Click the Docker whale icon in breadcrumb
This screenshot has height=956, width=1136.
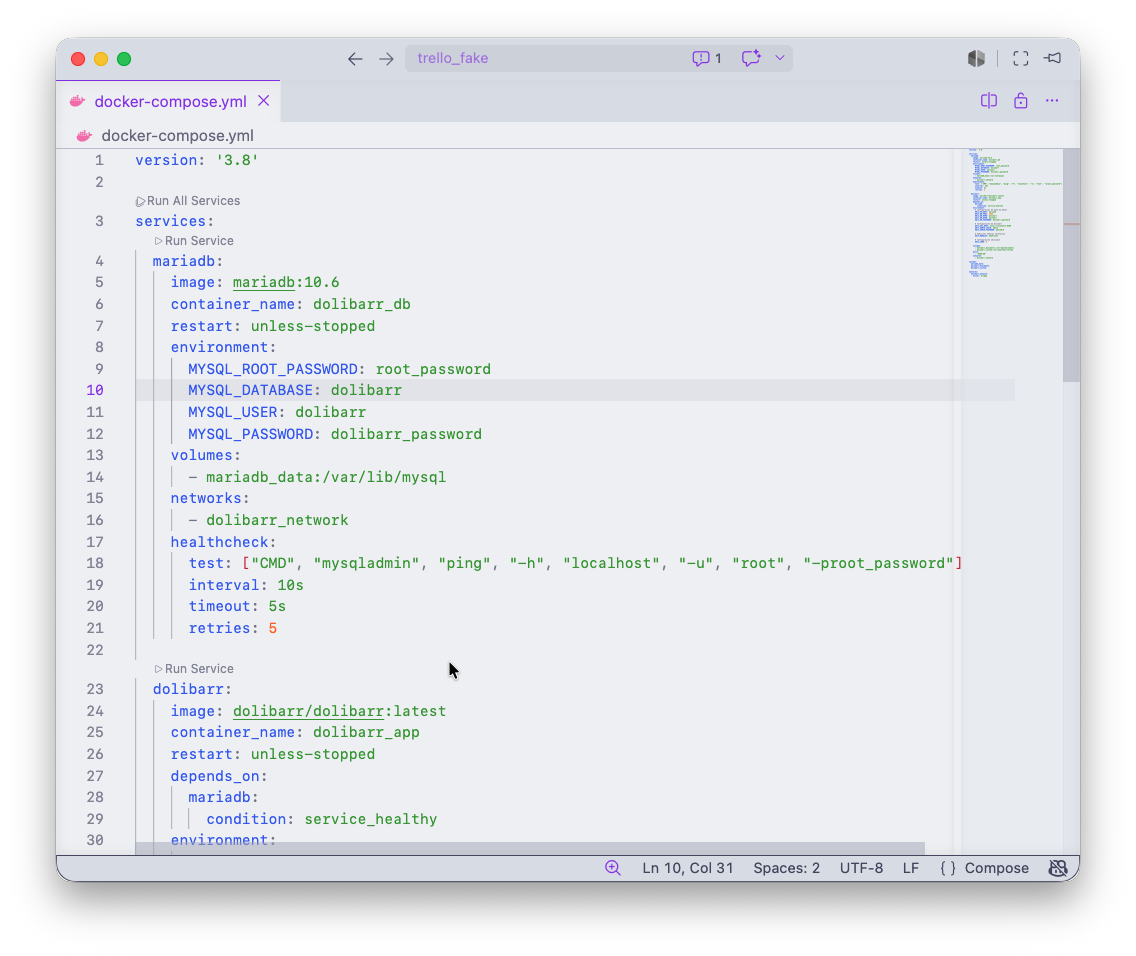click(85, 135)
